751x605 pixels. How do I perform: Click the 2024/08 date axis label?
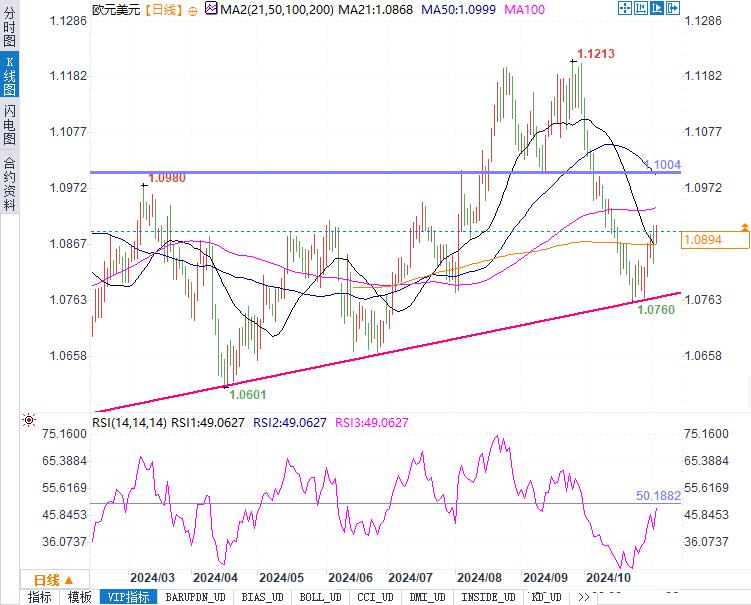[x=479, y=578]
